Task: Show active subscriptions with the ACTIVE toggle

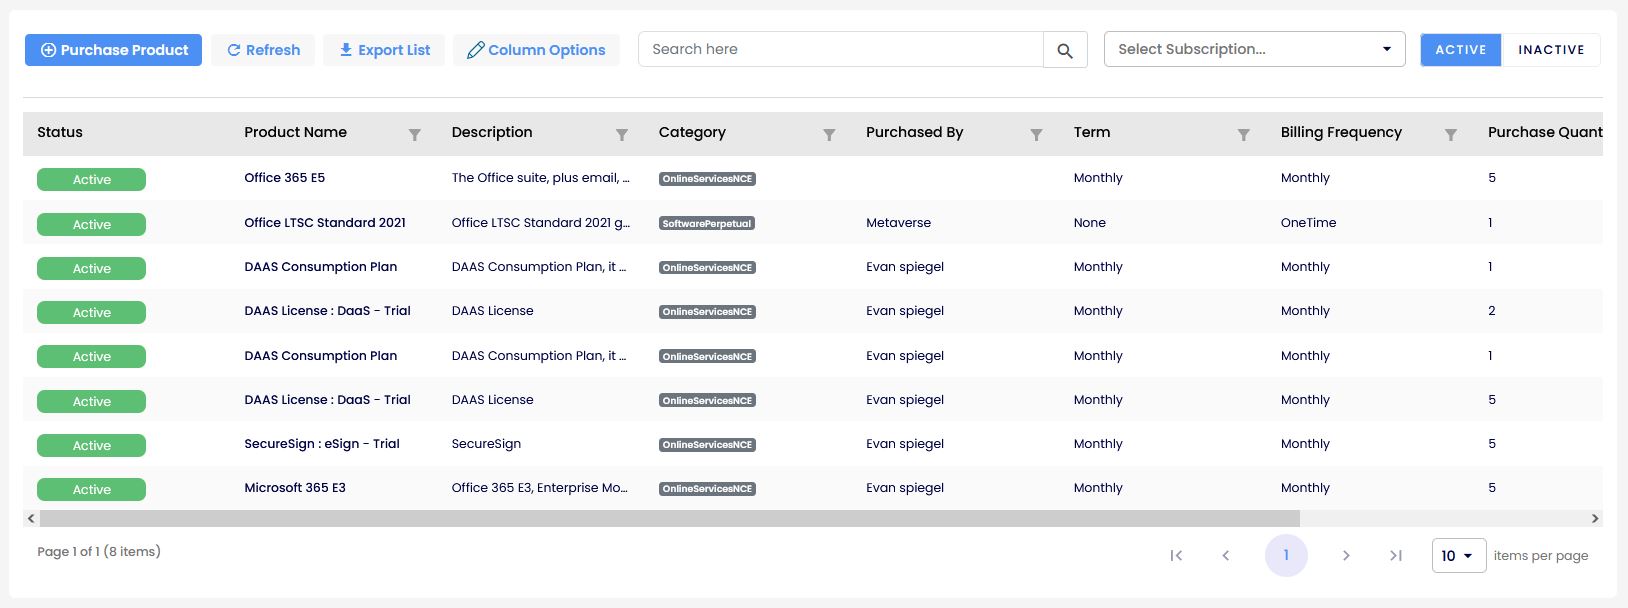Action: pos(1461,50)
